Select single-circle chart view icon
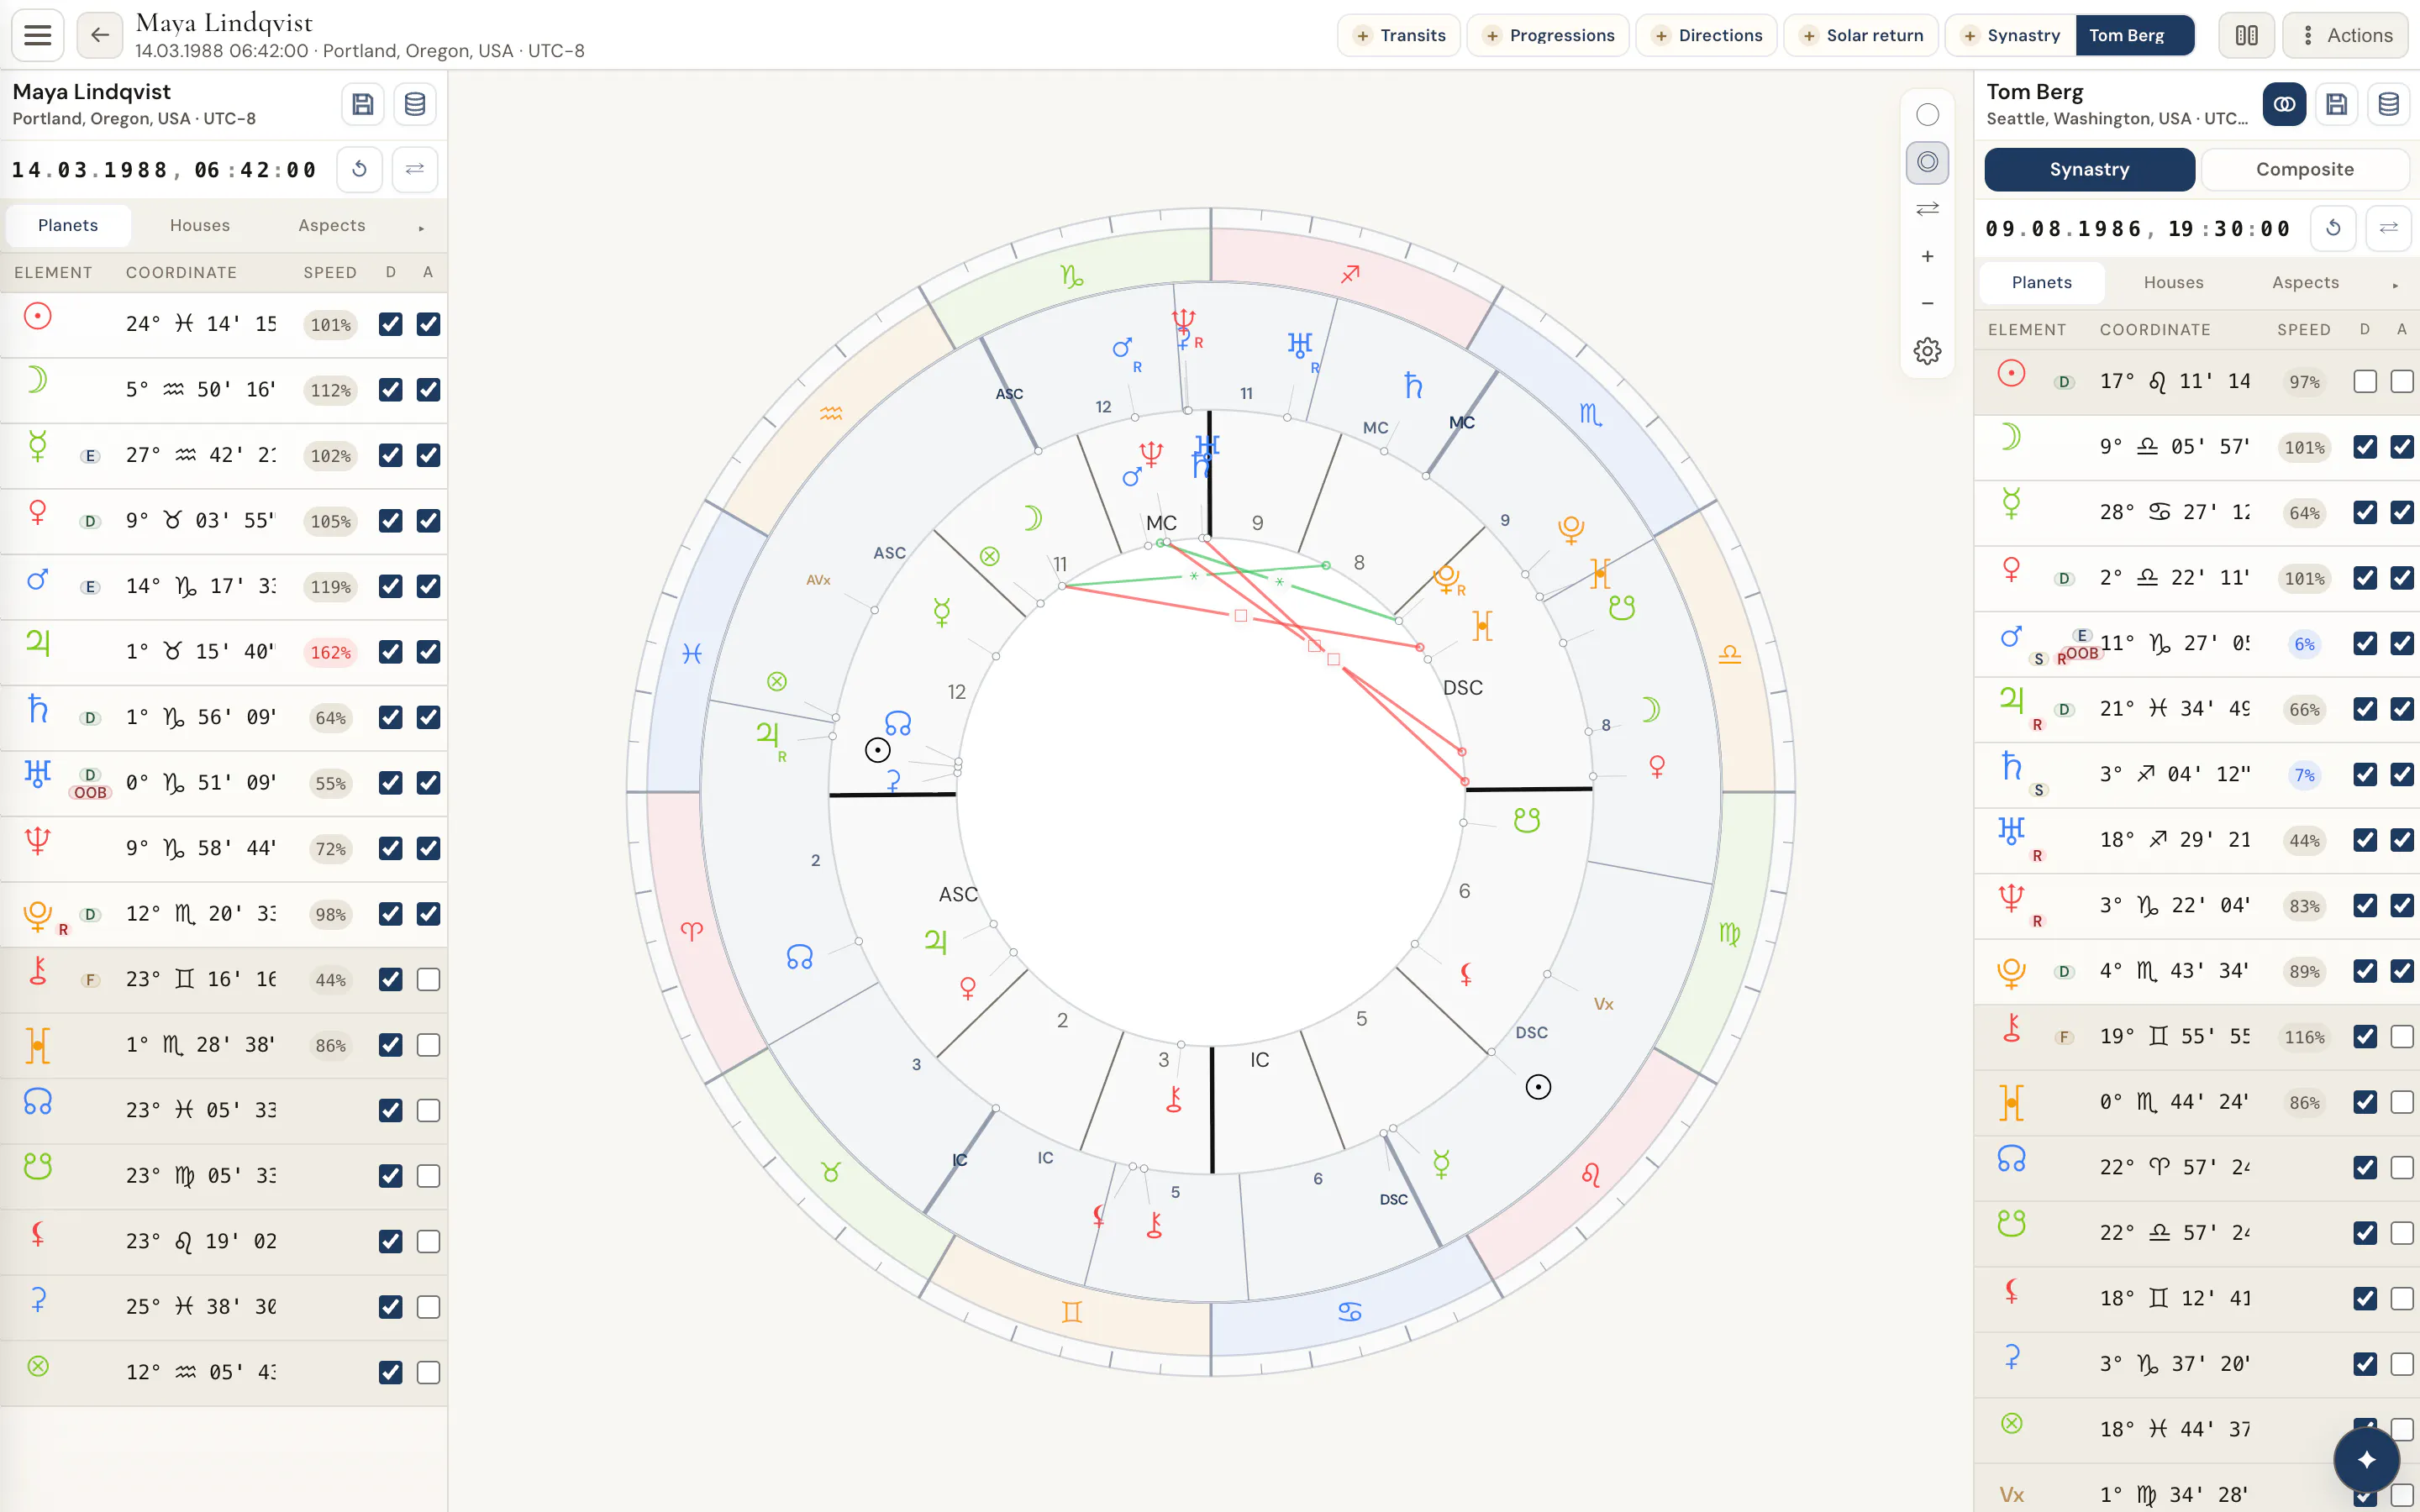 pyautogui.click(x=1927, y=115)
